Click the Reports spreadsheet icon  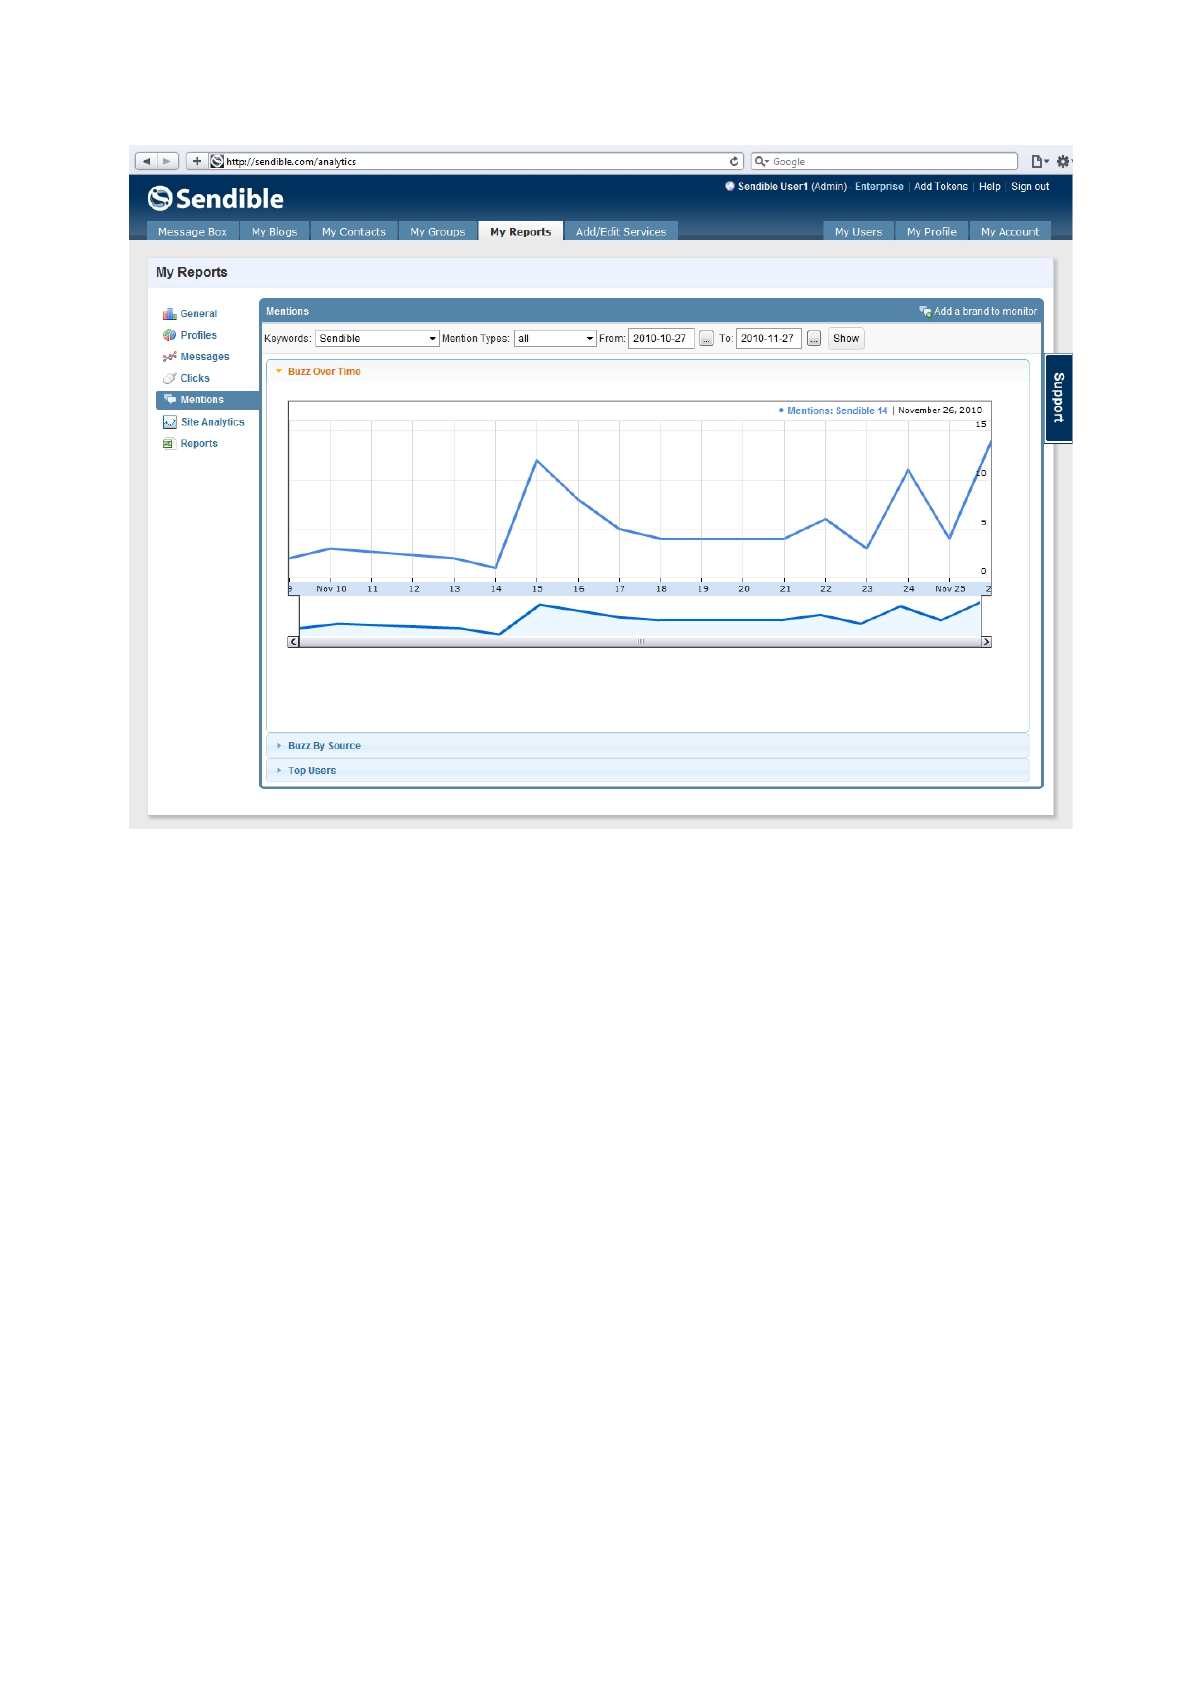coord(169,444)
